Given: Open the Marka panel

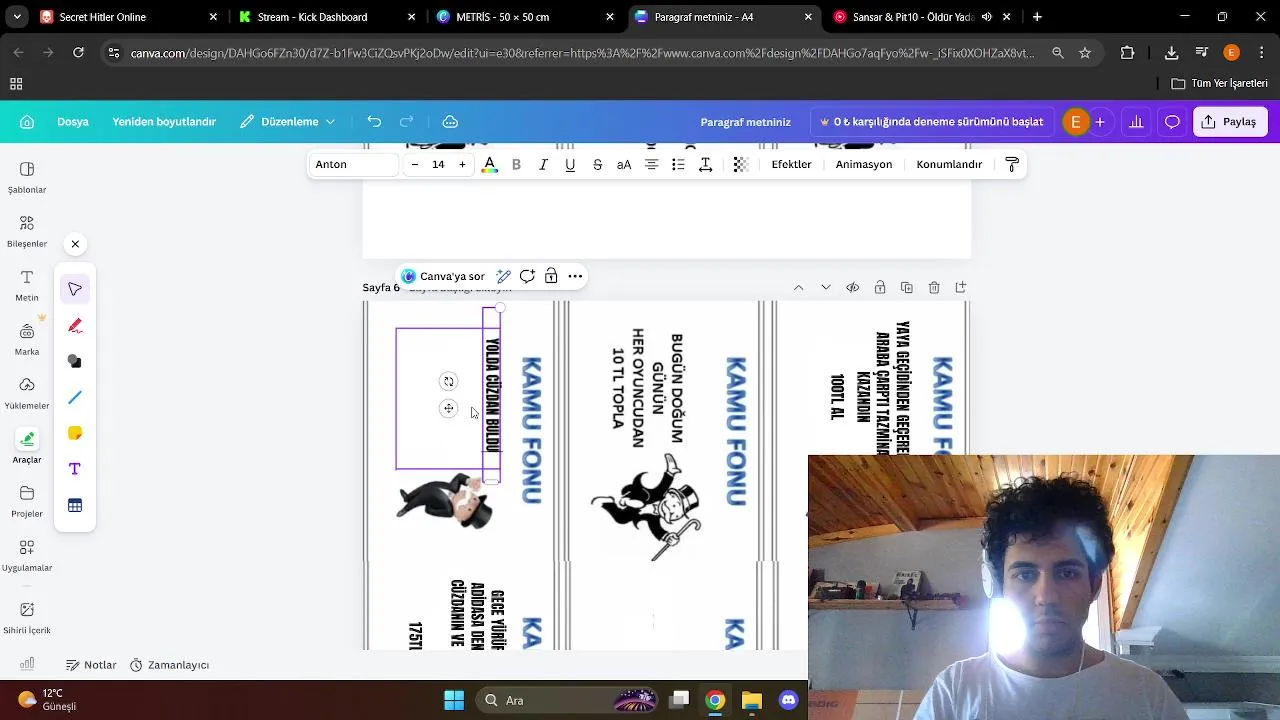Looking at the screenshot, I should pos(27,339).
